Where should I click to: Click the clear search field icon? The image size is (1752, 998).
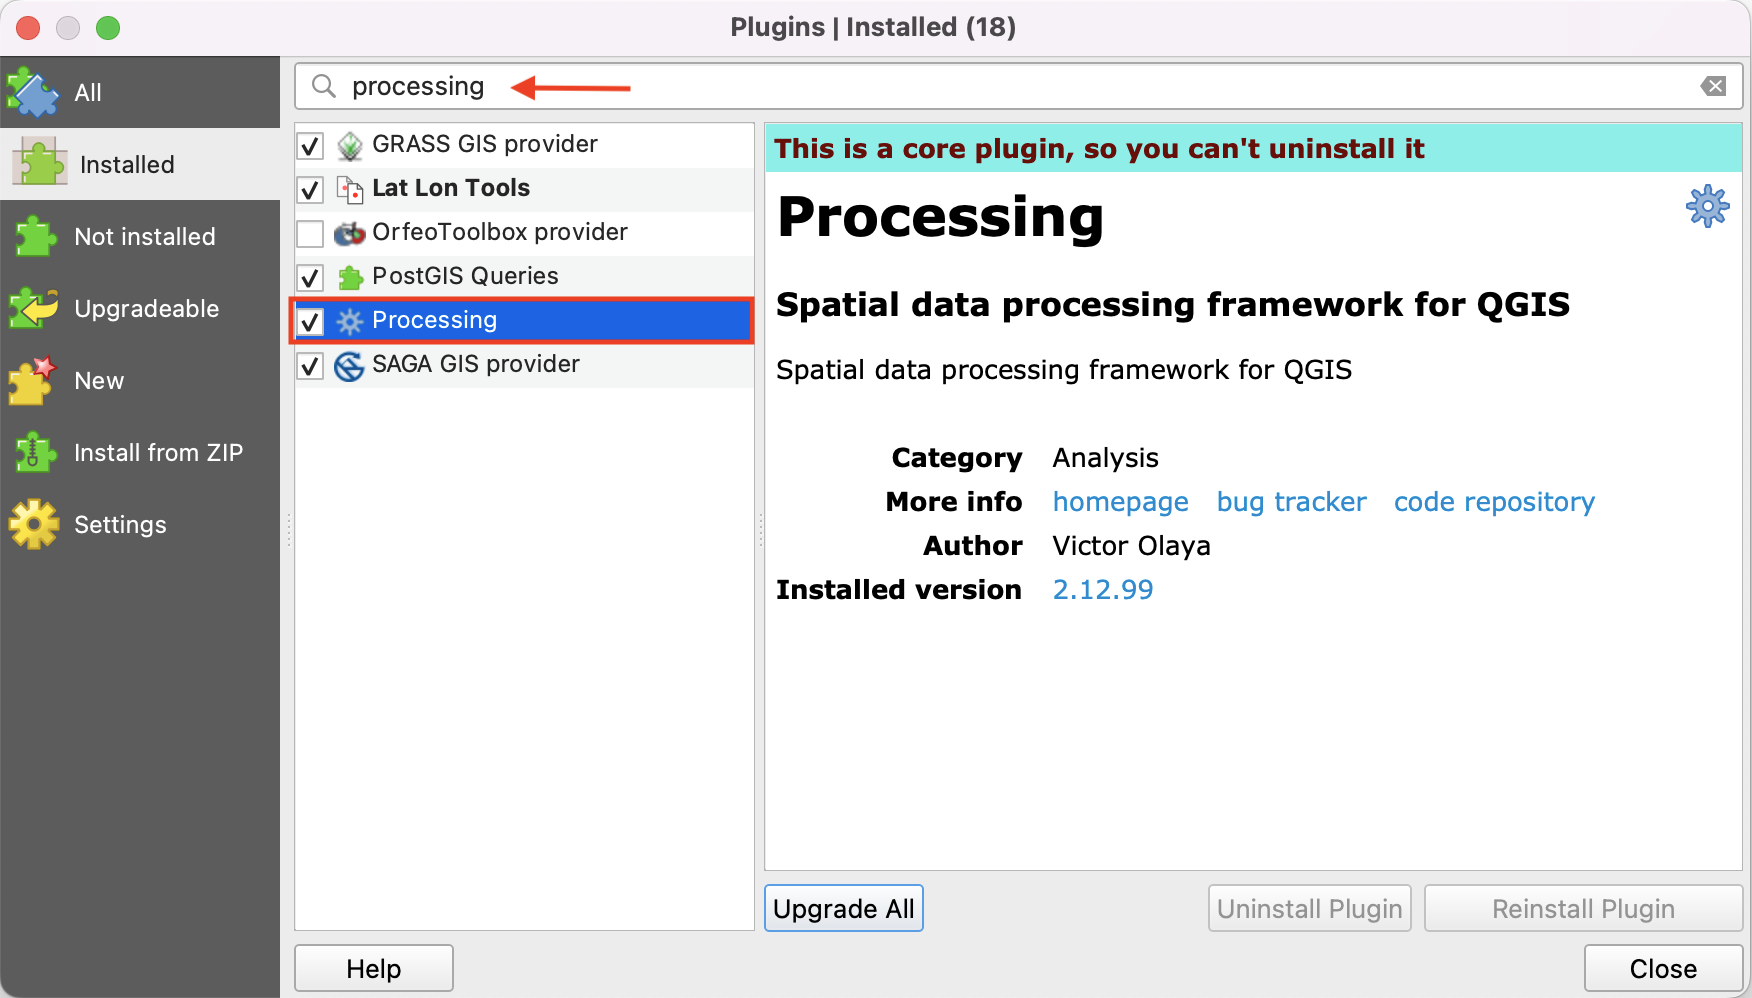point(1713,86)
